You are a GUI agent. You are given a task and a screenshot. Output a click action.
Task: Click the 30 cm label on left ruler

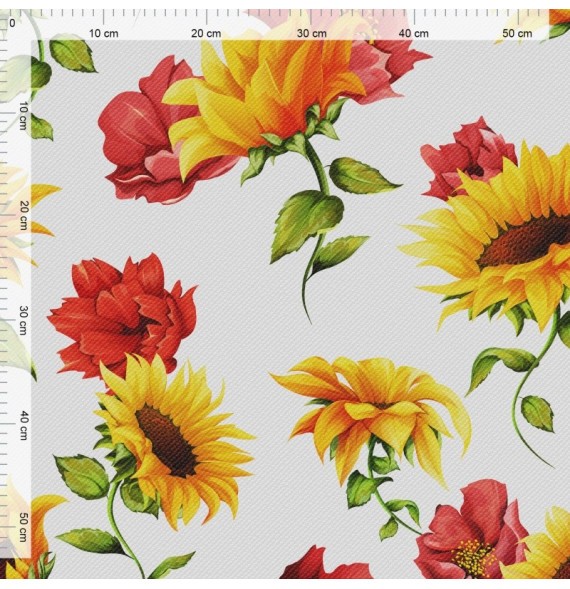pos(23,320)
